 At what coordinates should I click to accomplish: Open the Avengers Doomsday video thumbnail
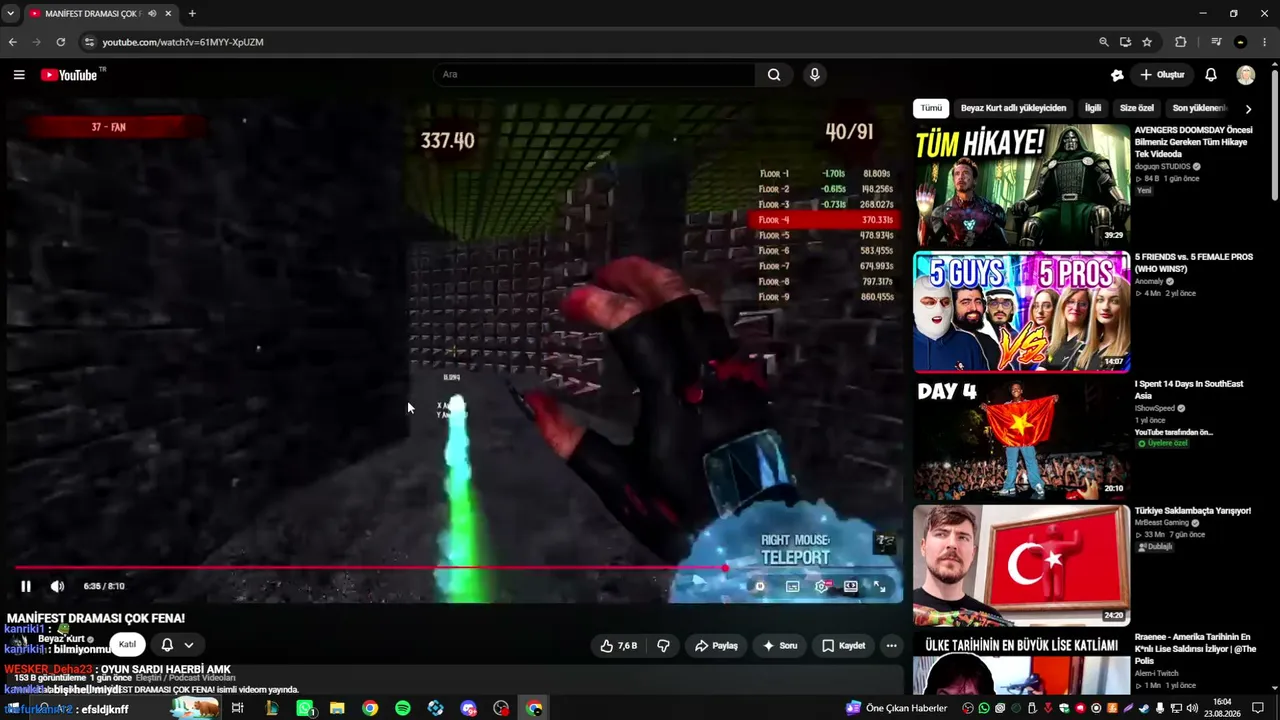pos(1021,185)
